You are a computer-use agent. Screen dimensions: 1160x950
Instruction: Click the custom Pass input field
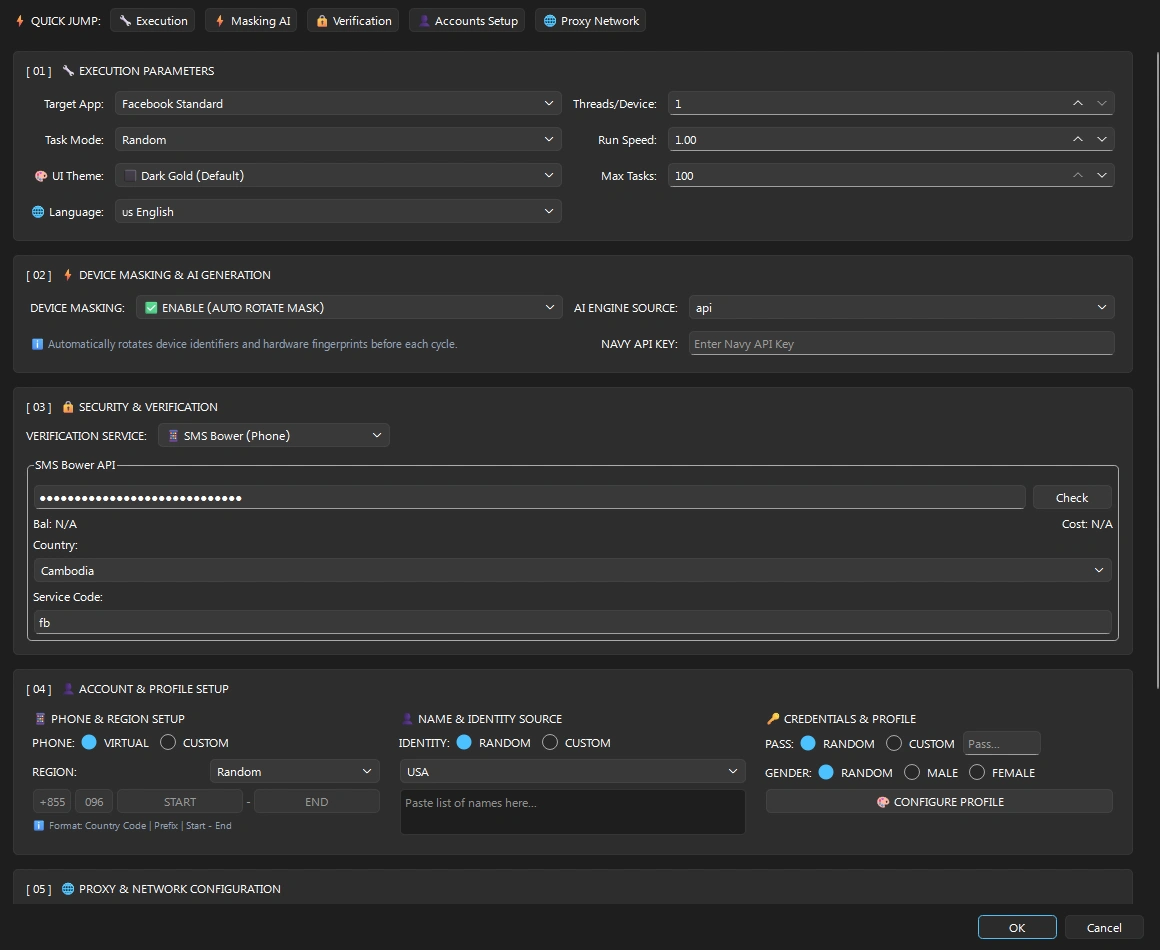click(1002, 744)
